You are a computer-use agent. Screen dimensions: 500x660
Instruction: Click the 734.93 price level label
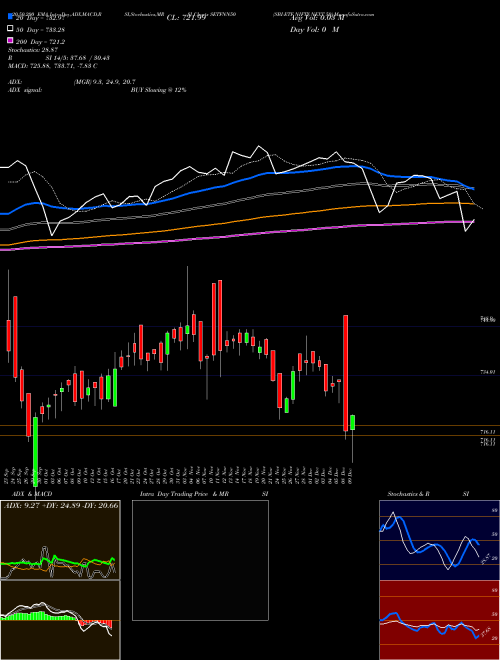(488, 372)
